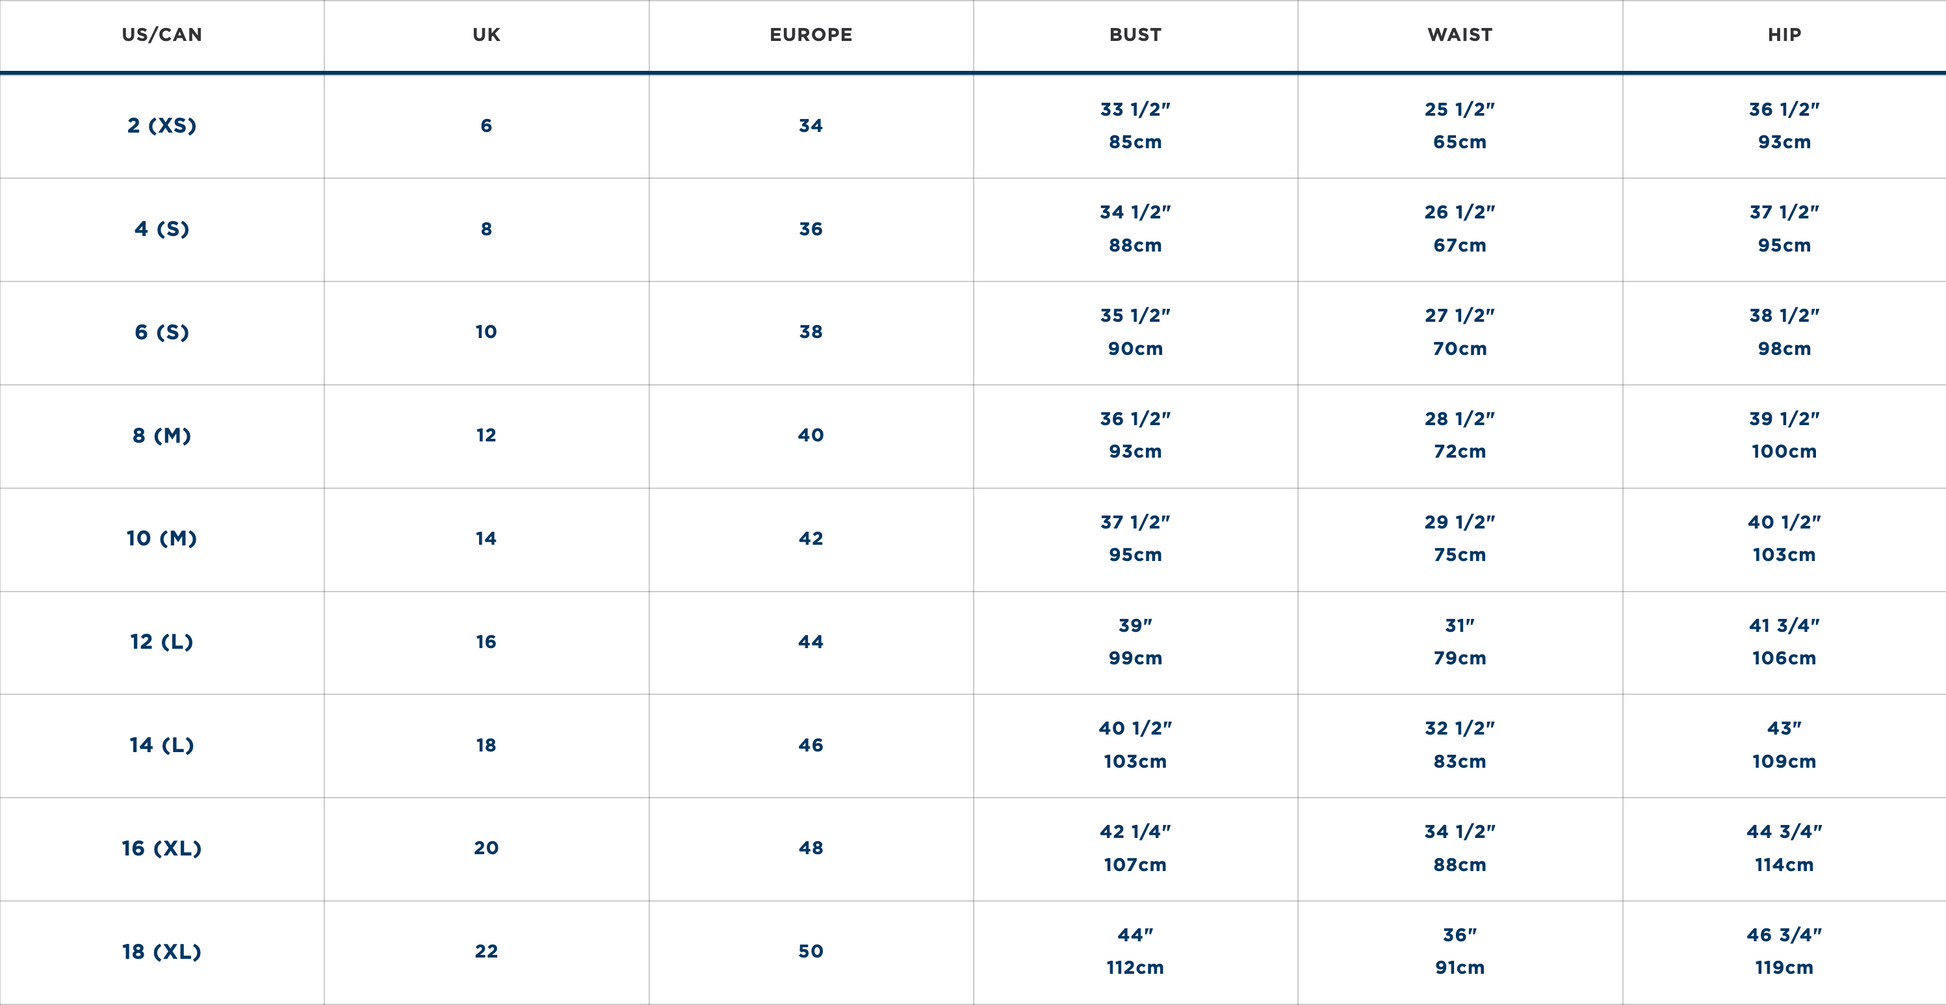Click the WAIST column header
1946x1005 pixels.
click(x=1460, y=35)
